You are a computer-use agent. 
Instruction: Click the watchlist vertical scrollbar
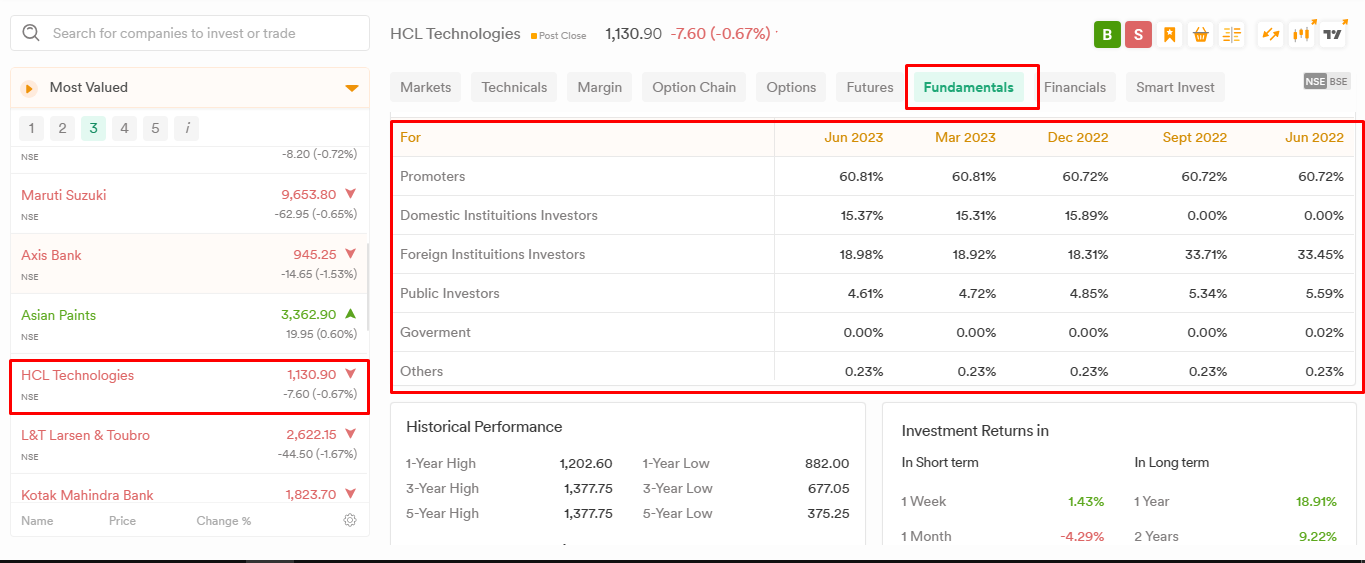point(368,285)
